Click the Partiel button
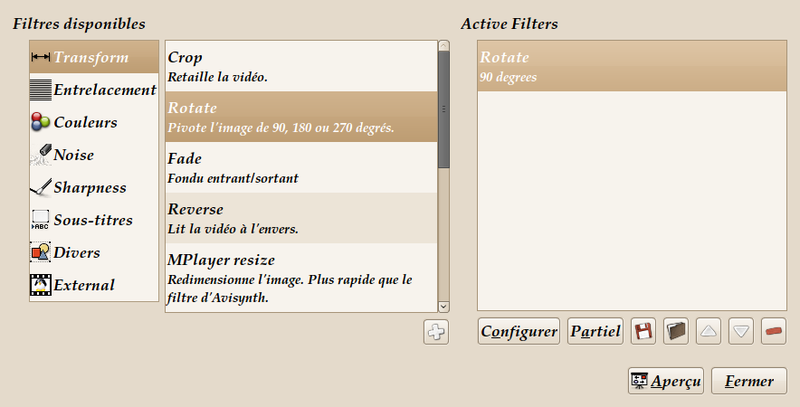The height and width of the screenshot is (407, 800). pos(596,331)
